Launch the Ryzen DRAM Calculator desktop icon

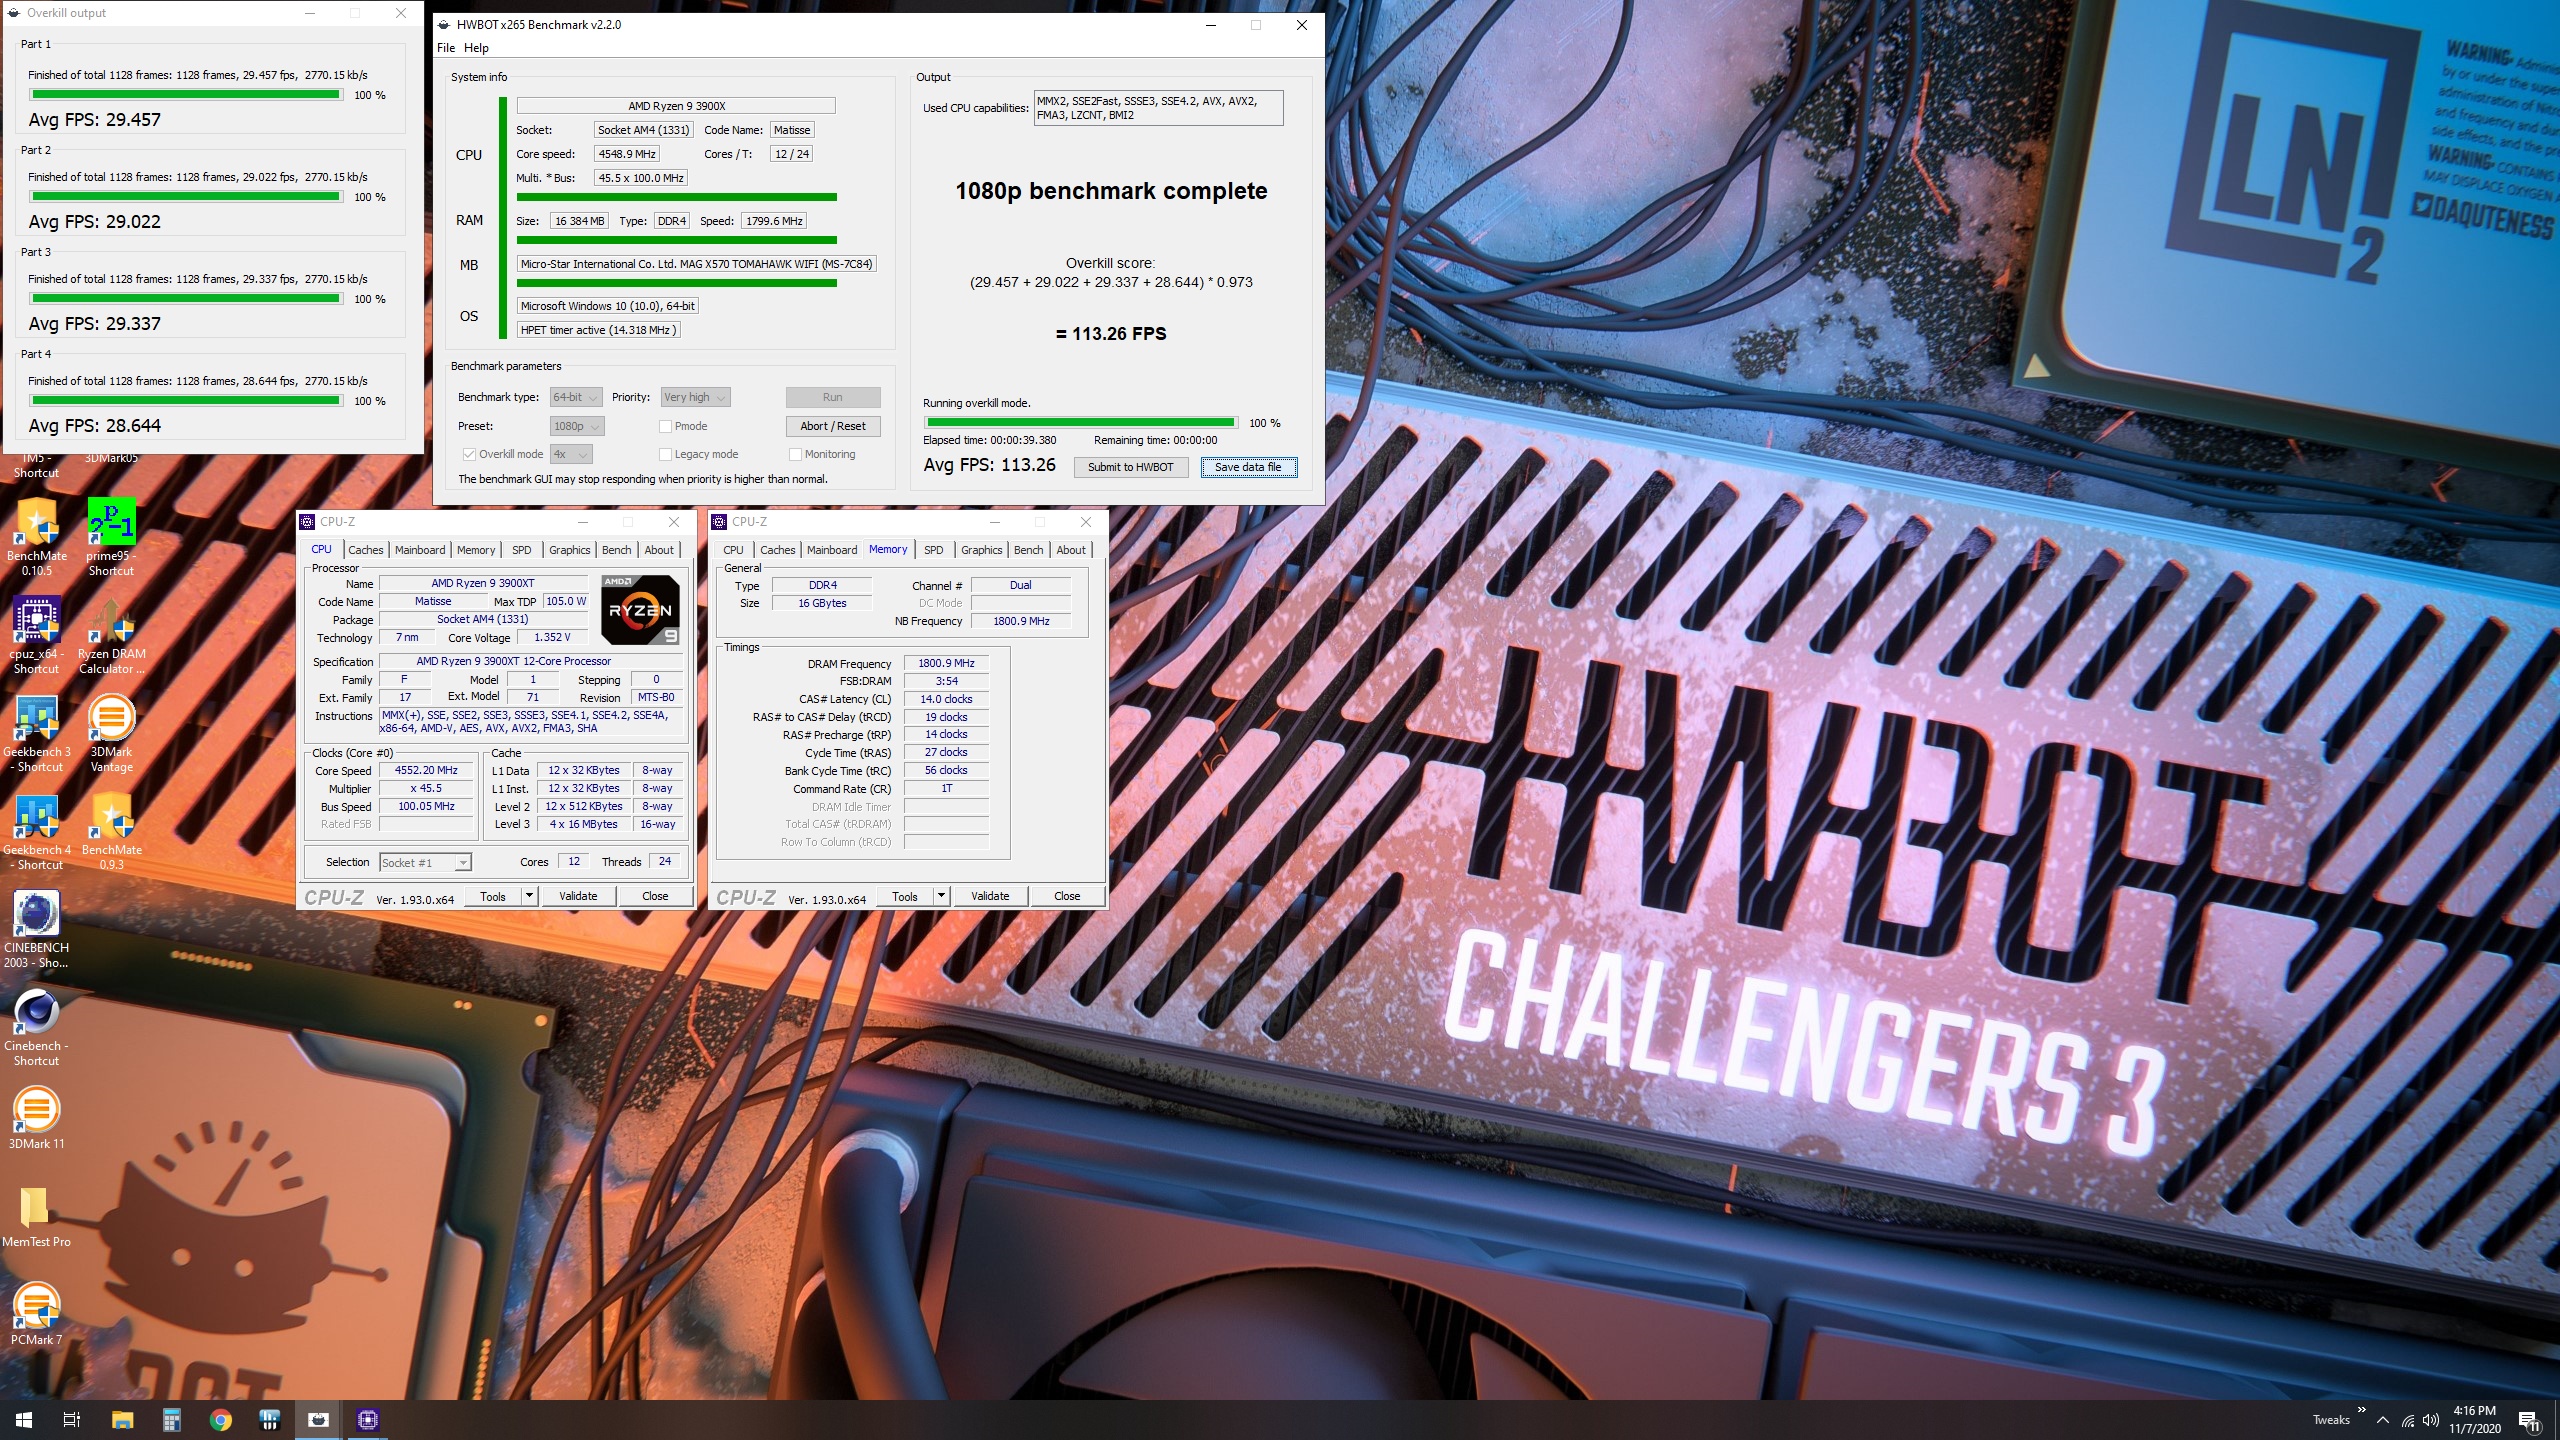111,635
